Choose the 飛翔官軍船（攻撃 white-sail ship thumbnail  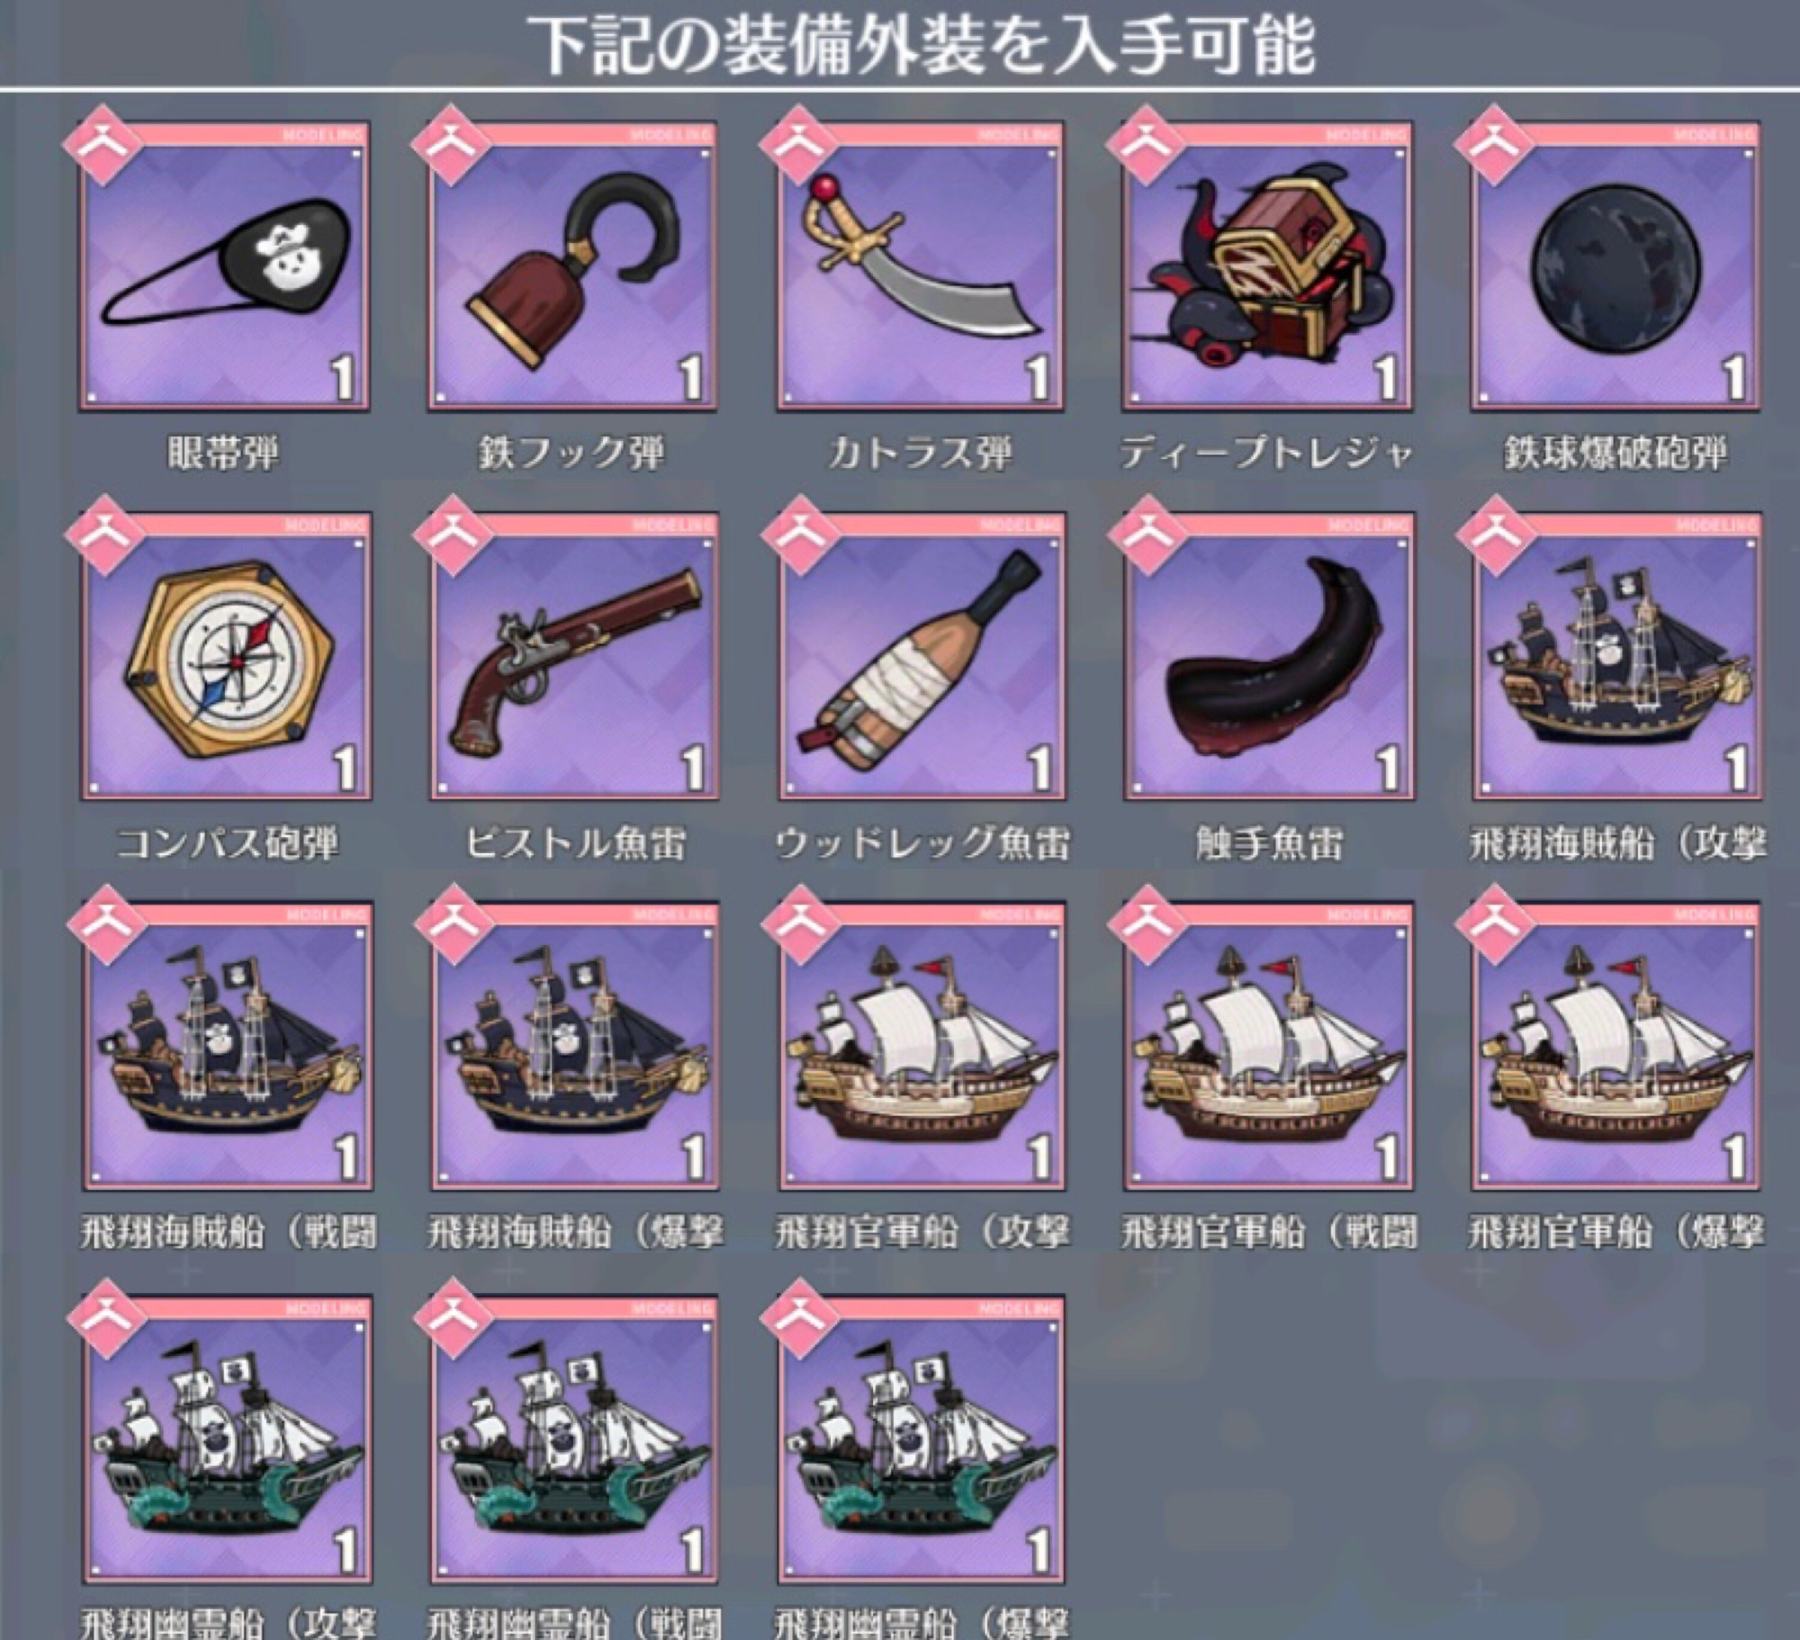[x=922, y=1047]
